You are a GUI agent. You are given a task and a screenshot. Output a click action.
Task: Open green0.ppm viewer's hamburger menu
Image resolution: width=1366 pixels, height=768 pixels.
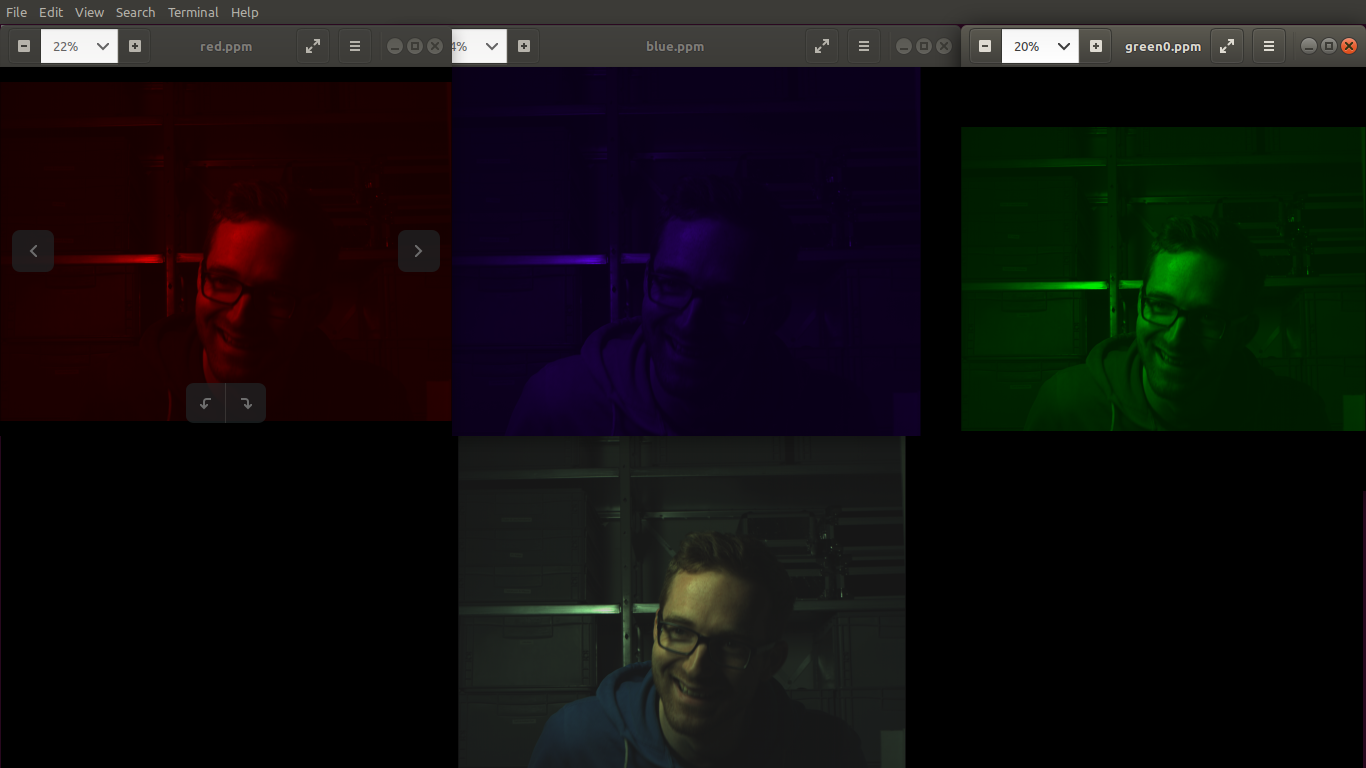pos(1268,45)
